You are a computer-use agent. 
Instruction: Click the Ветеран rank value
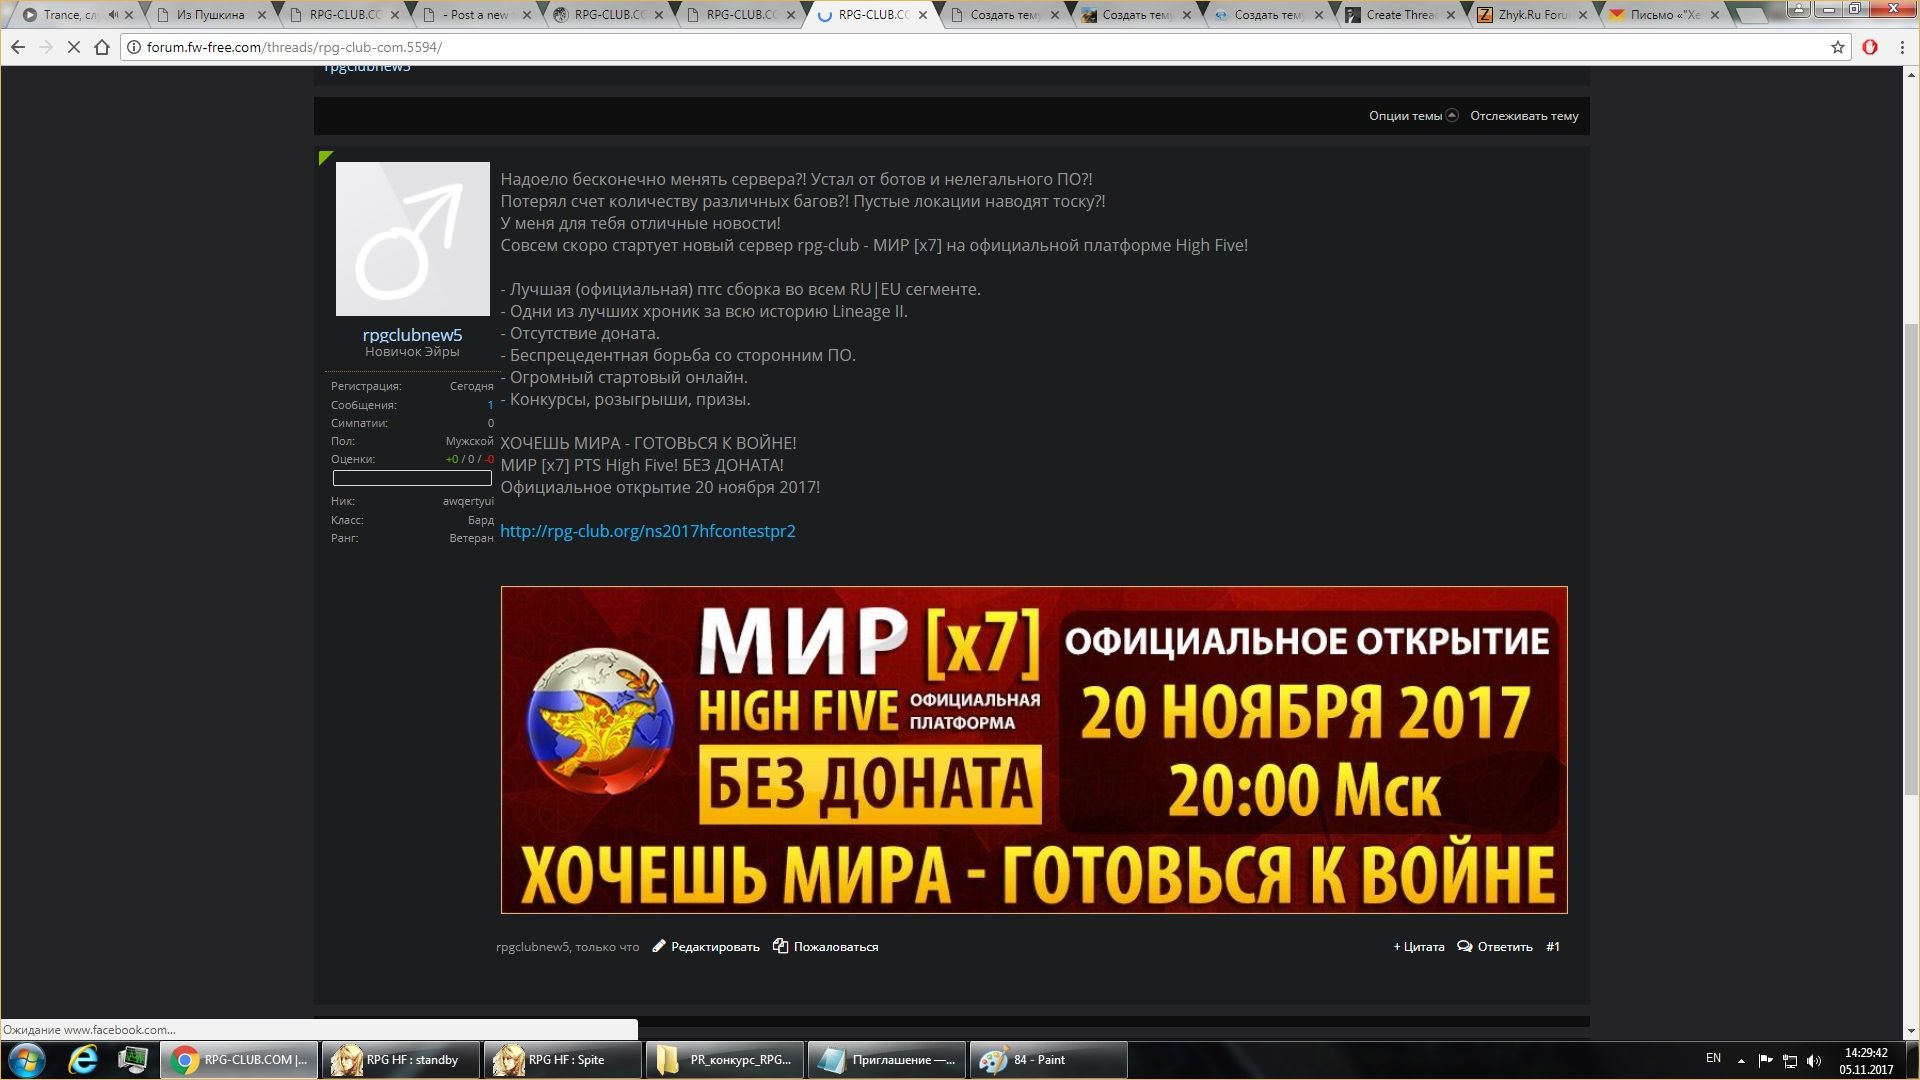click(471, 538)
